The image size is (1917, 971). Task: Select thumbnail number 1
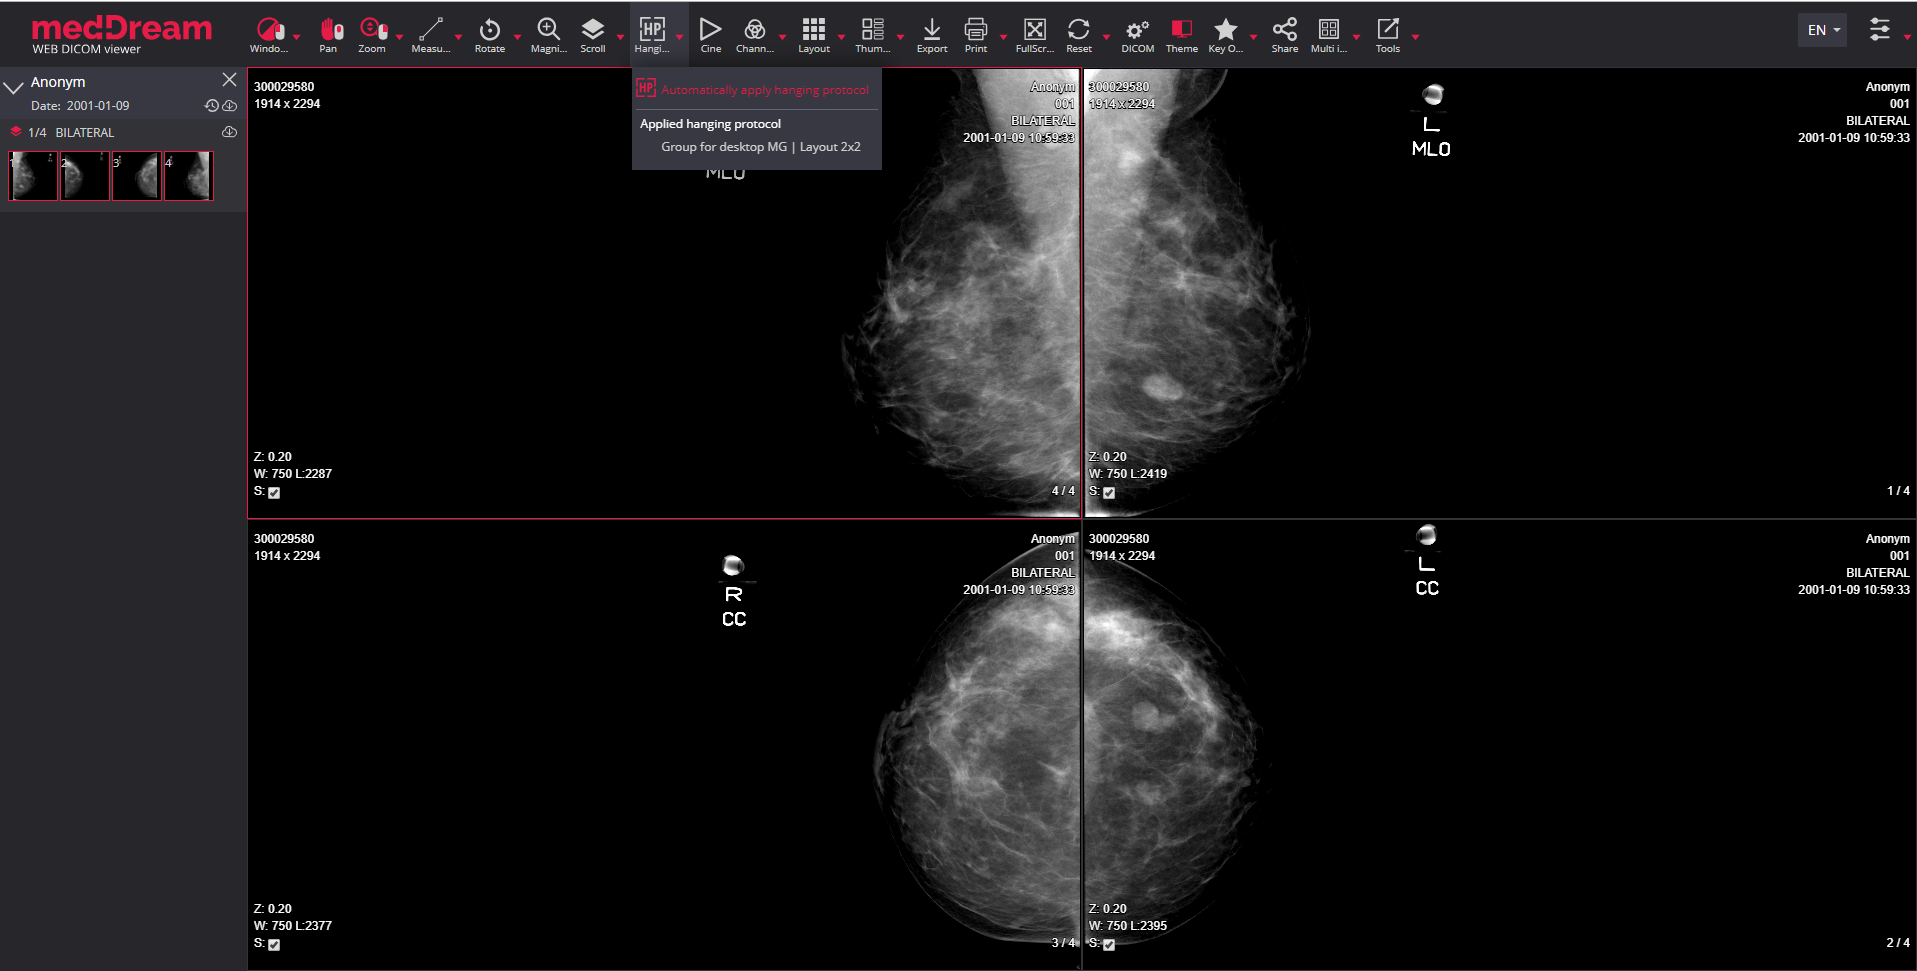[33, 176]
